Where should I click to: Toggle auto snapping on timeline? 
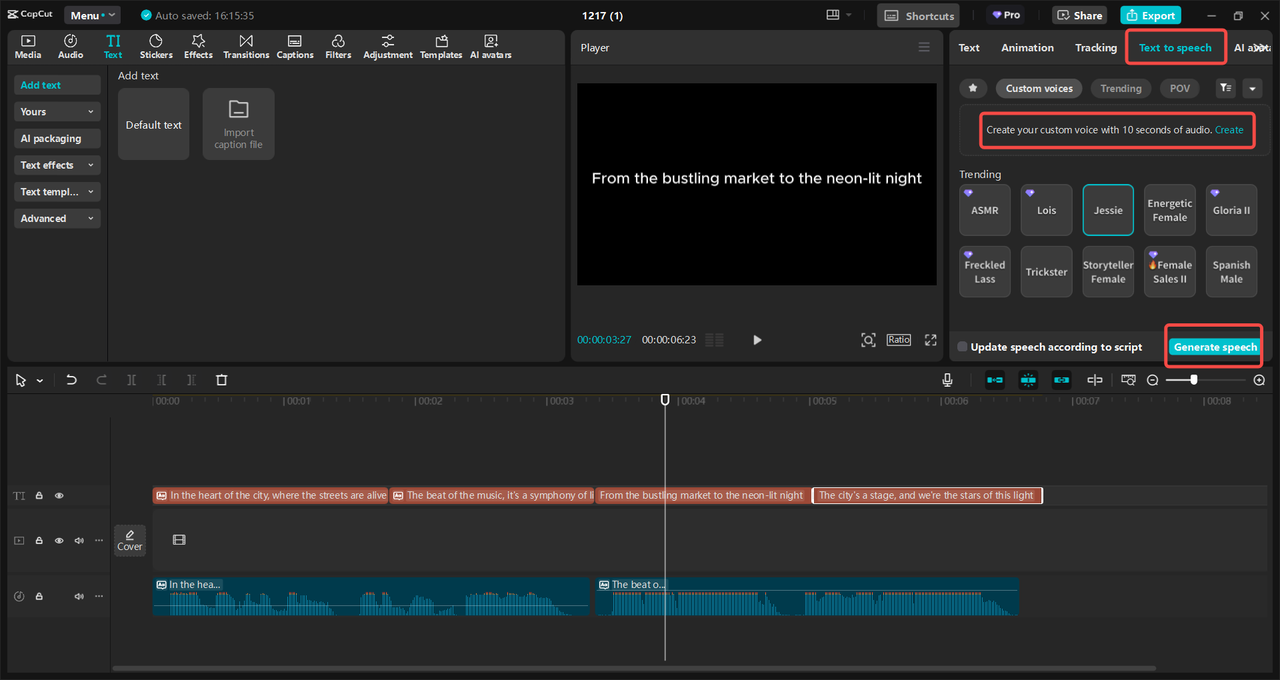(1028, 380)
